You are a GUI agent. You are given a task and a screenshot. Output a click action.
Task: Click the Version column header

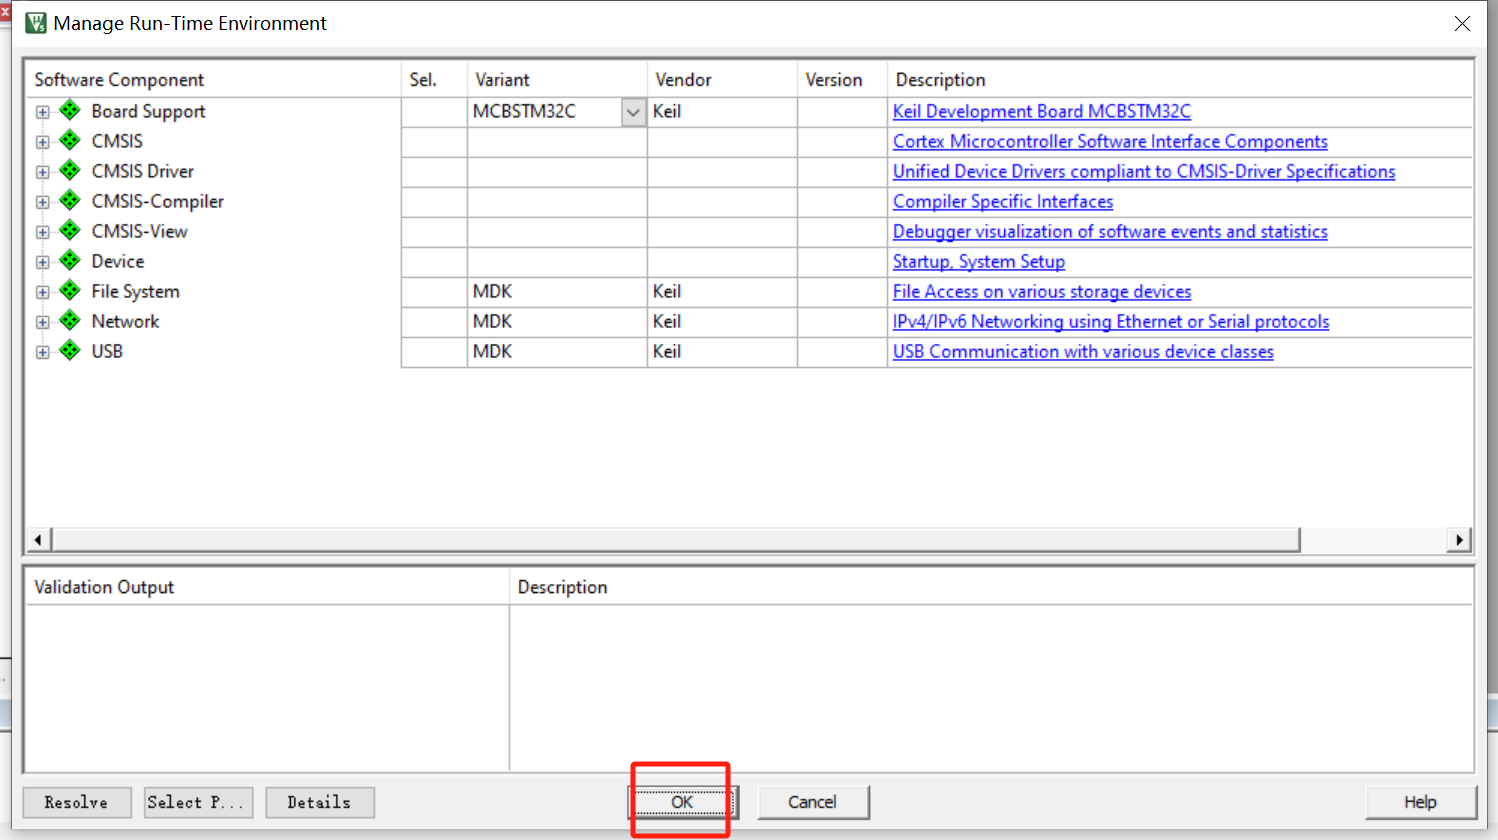coord(842,80)
